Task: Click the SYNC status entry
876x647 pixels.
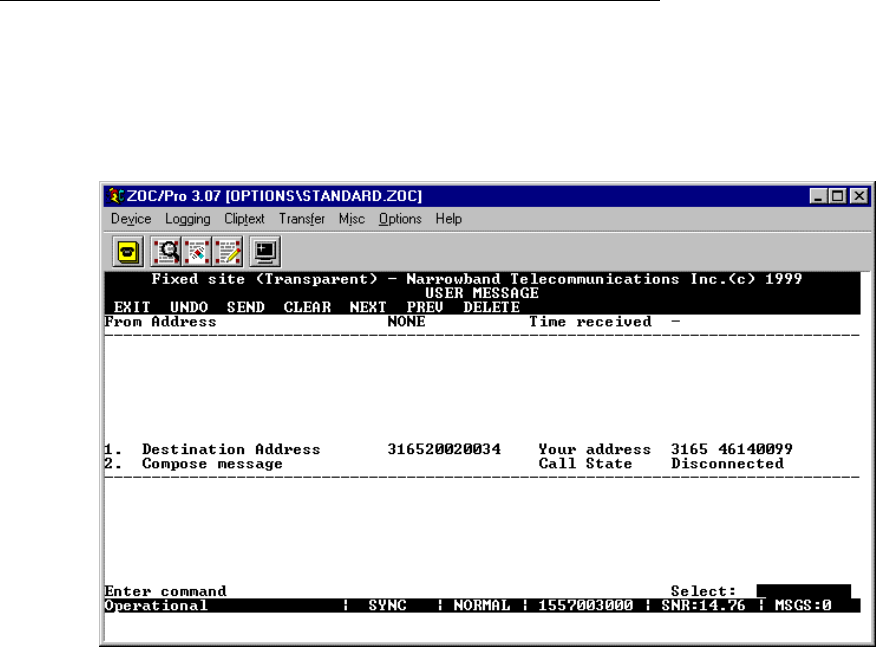Action: (x=387, y=606)
